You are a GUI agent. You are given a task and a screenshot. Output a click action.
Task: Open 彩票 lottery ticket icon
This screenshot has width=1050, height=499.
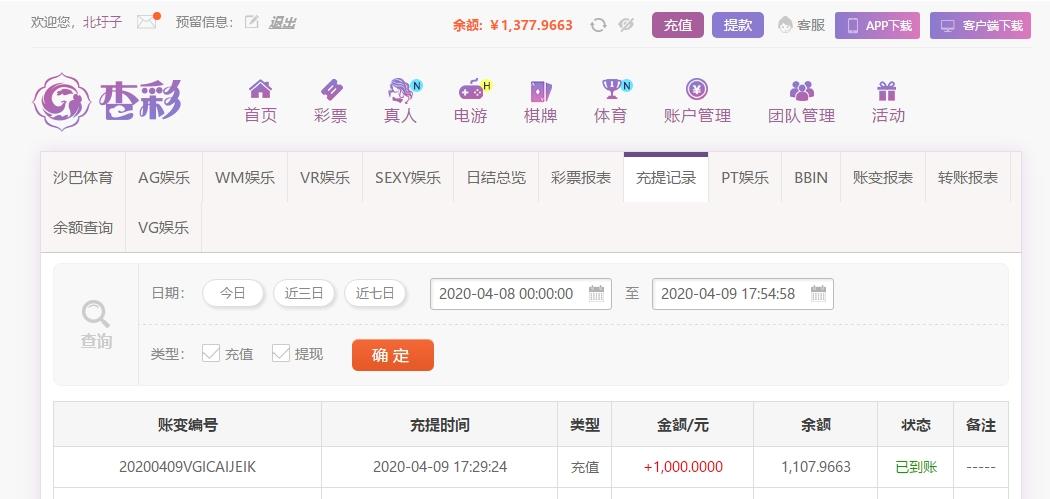coord(331,89)
